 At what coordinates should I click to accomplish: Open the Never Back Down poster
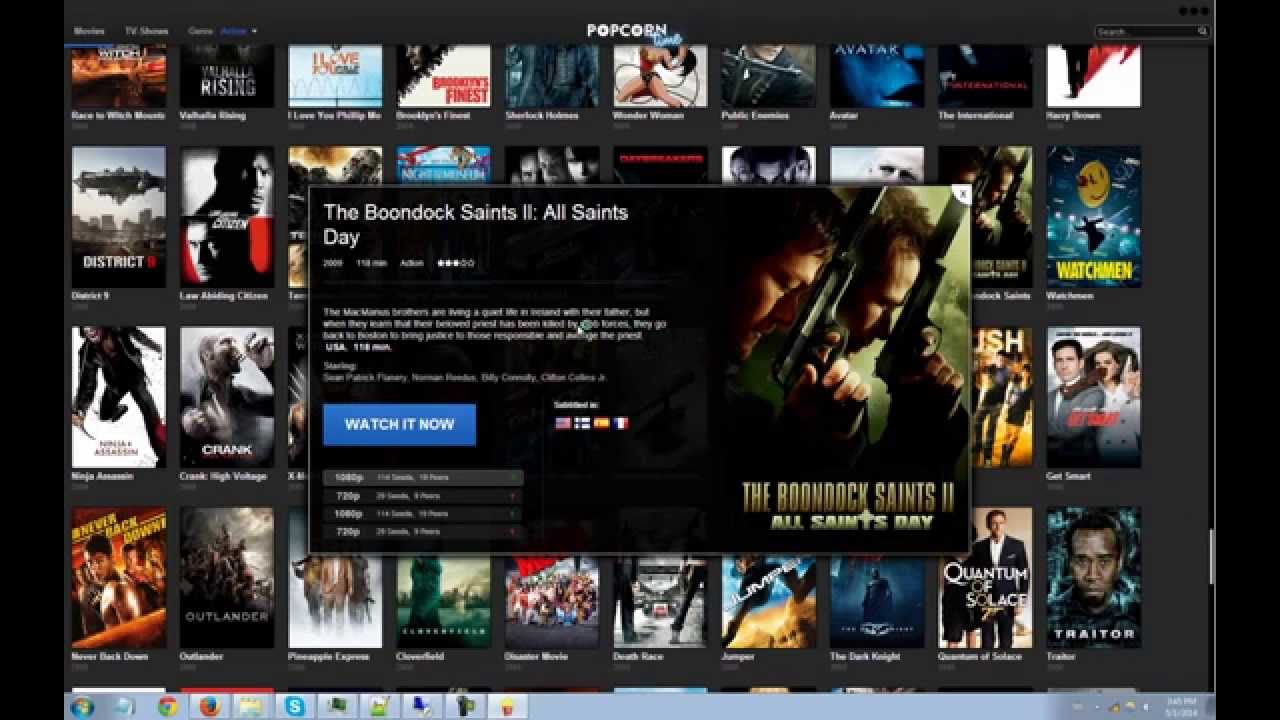click(x=118, y=578)
